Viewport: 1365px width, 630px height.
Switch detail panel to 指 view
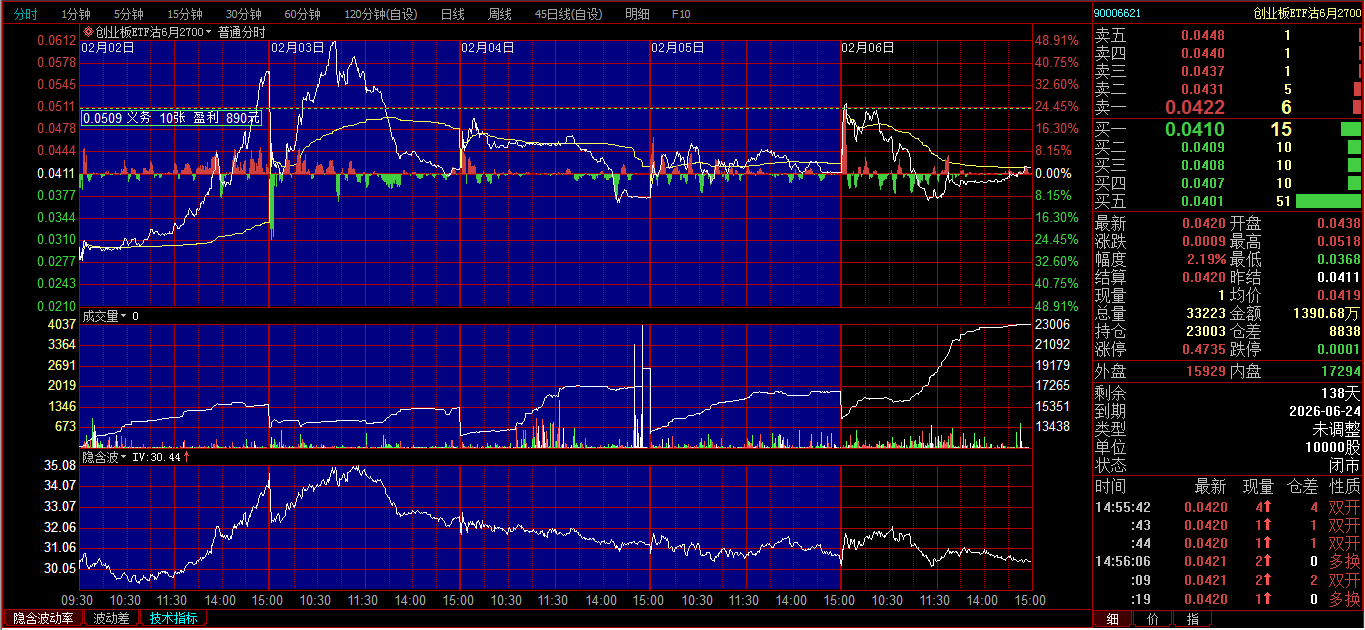pyautogui.click(x=1192, y=619)
